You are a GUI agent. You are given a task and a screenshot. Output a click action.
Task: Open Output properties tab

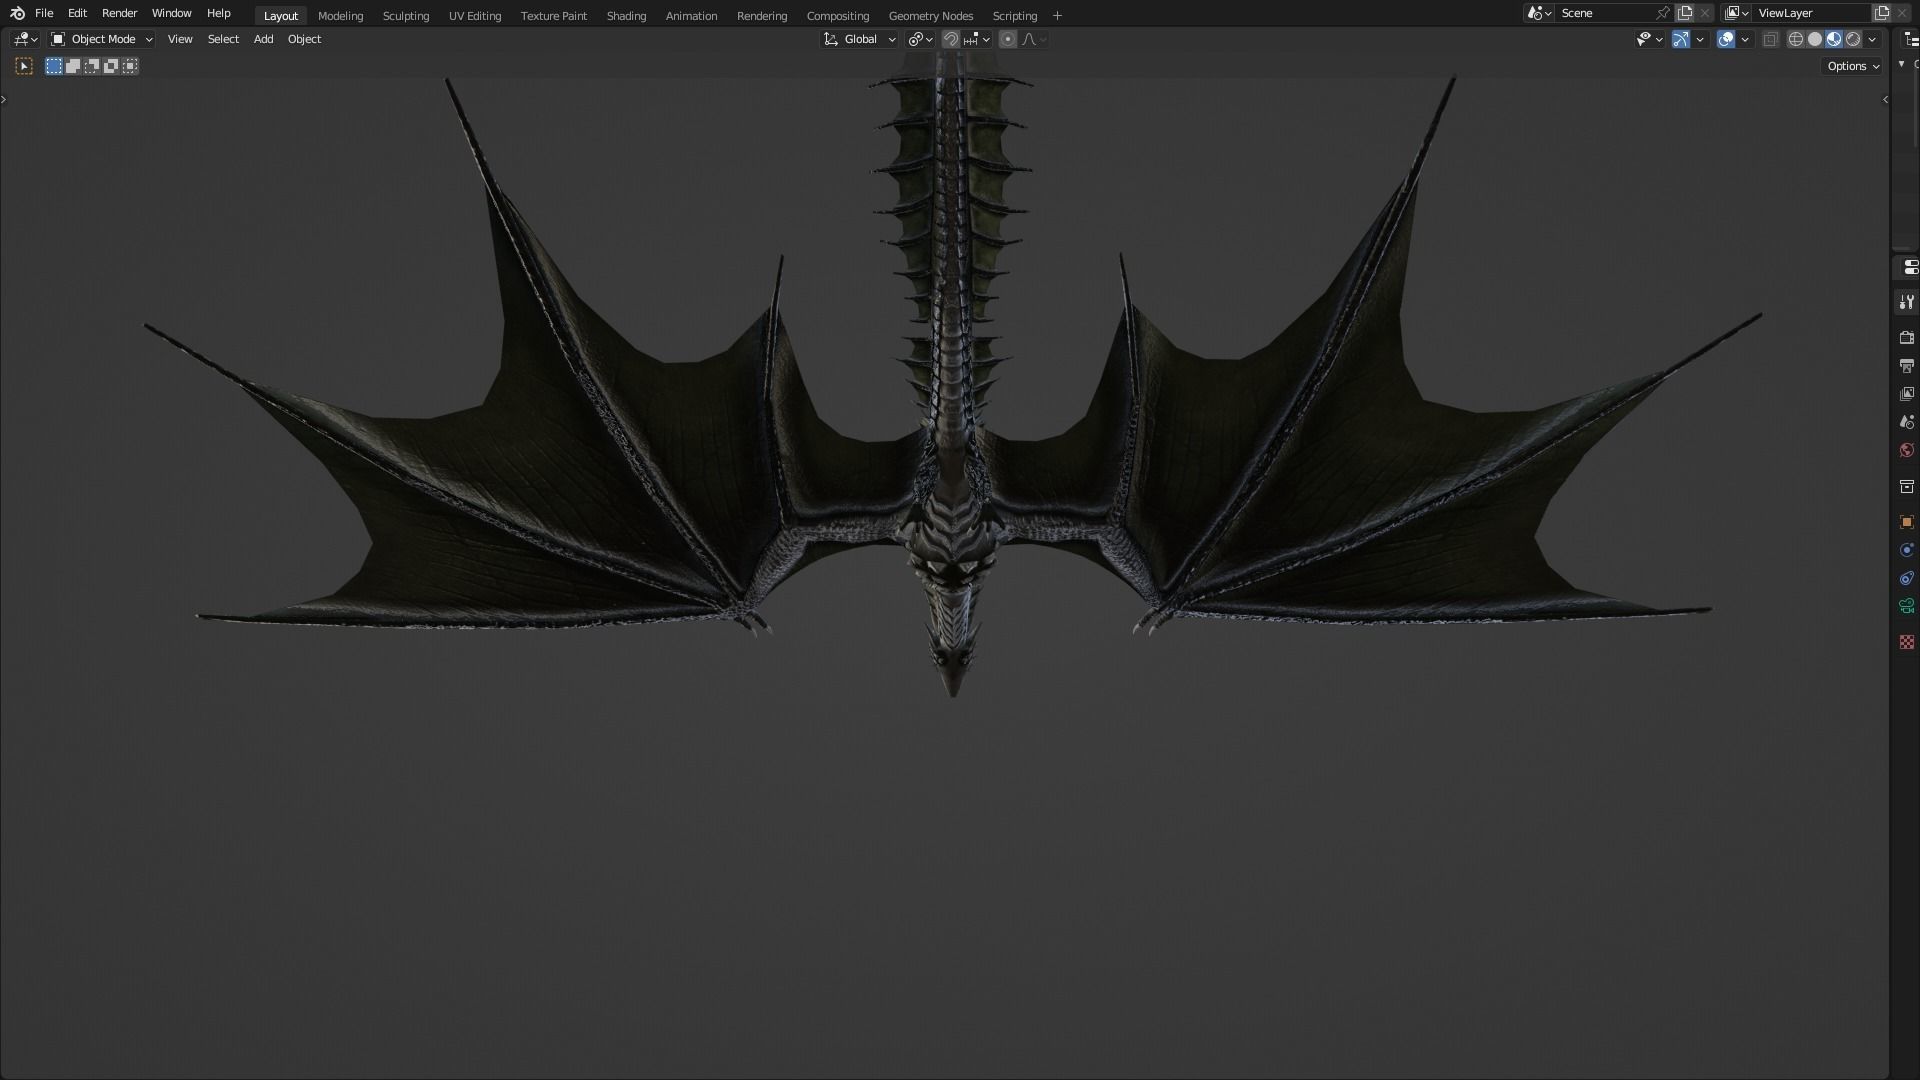1906,366
